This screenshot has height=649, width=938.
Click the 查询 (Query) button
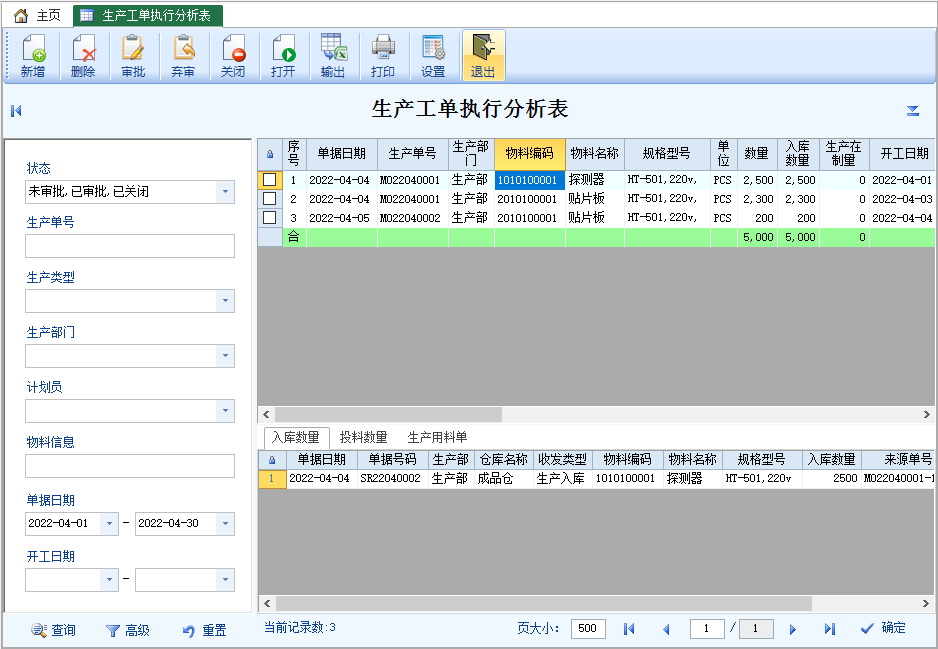(53, 630)
